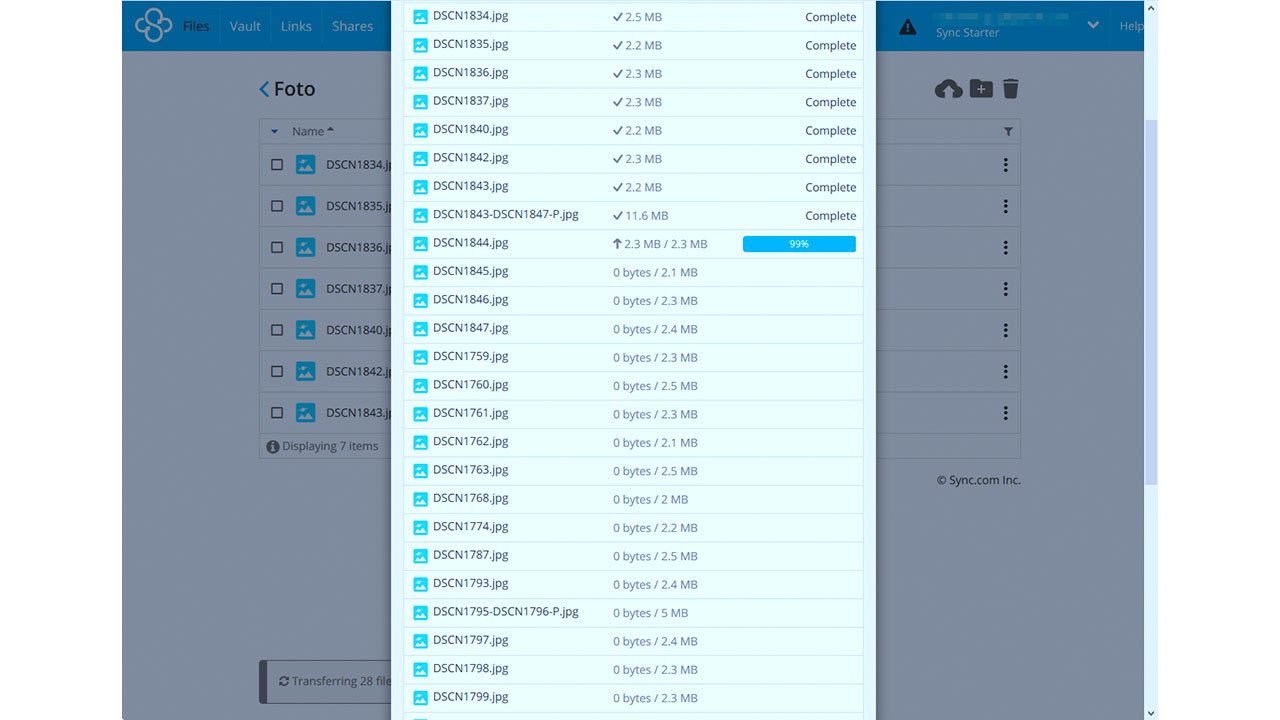Click the image icon beside DSCN1843-DSCN1847-P.jpg
1280x720 pixels.
420,215
